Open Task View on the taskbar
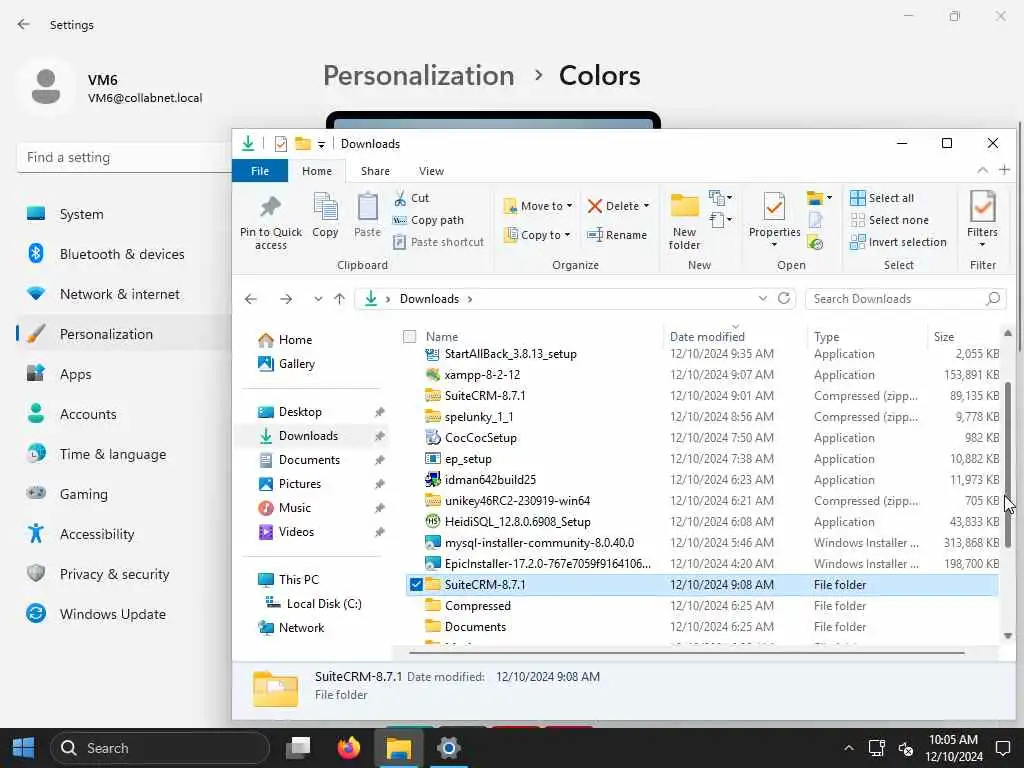Viewport: 1024px width, 768px height. (x=298, y=748)
